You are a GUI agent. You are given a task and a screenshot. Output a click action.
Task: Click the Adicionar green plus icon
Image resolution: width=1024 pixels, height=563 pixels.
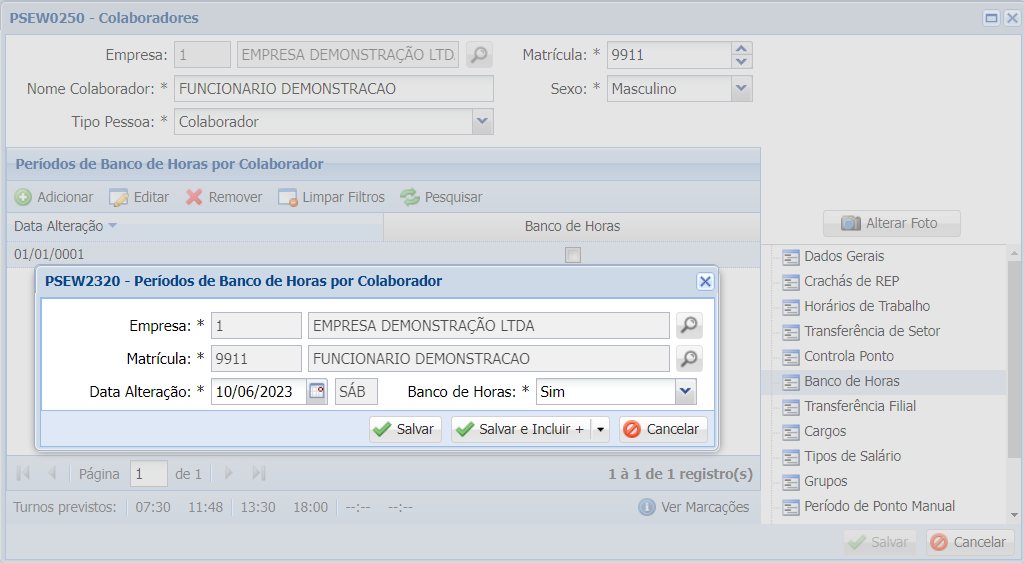tap(23, 197)
